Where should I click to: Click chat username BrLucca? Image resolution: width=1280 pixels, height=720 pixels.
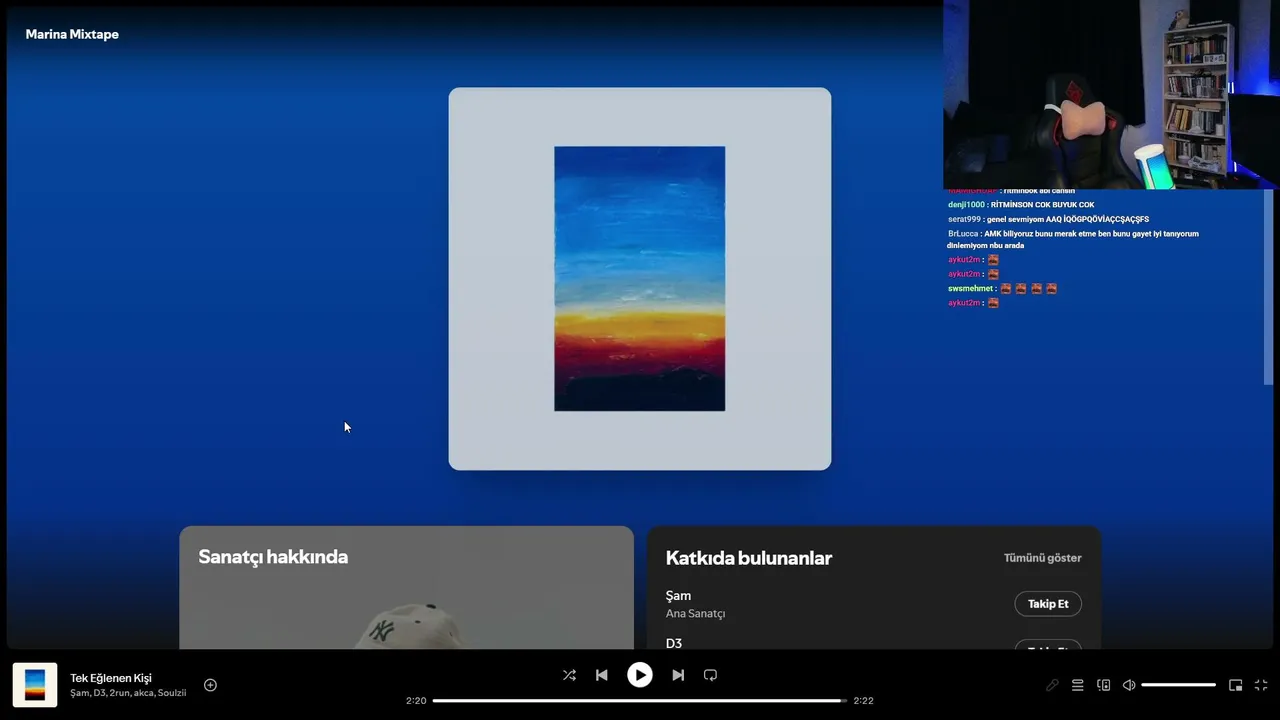pos(963,234)
